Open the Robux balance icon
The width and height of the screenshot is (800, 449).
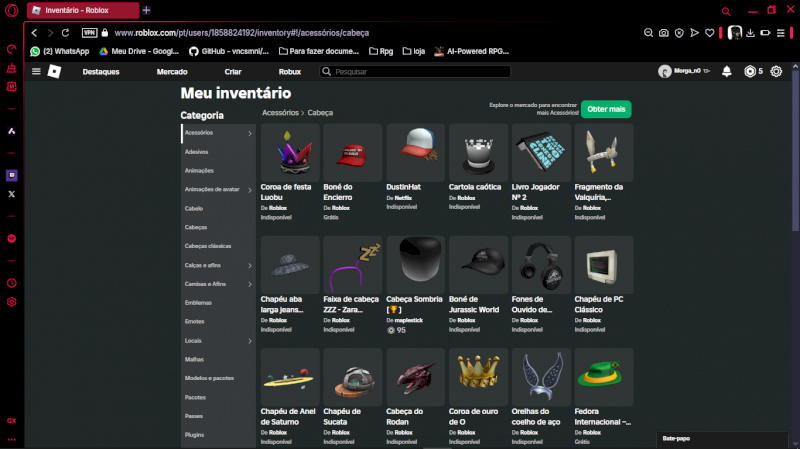[x=749, y=71]
